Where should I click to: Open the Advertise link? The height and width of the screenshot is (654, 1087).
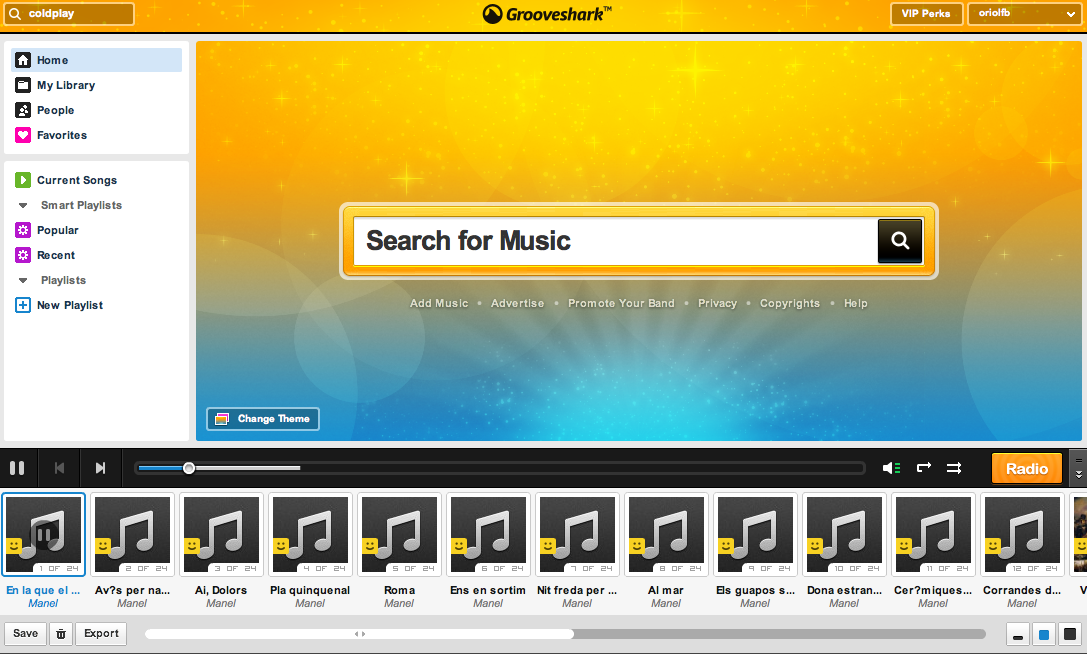[517, 303]
